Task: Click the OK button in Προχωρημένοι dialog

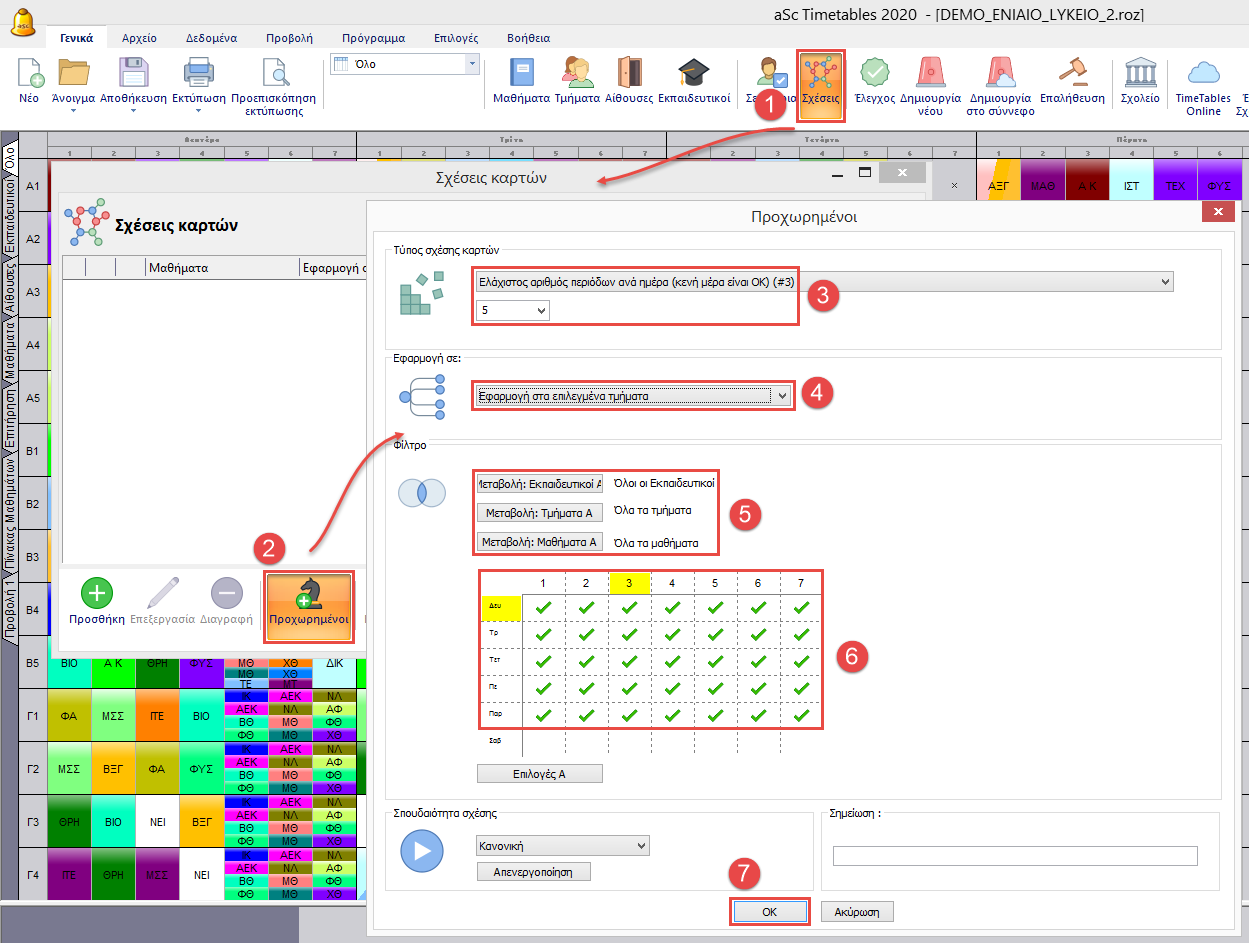Action: click(769, 912)
